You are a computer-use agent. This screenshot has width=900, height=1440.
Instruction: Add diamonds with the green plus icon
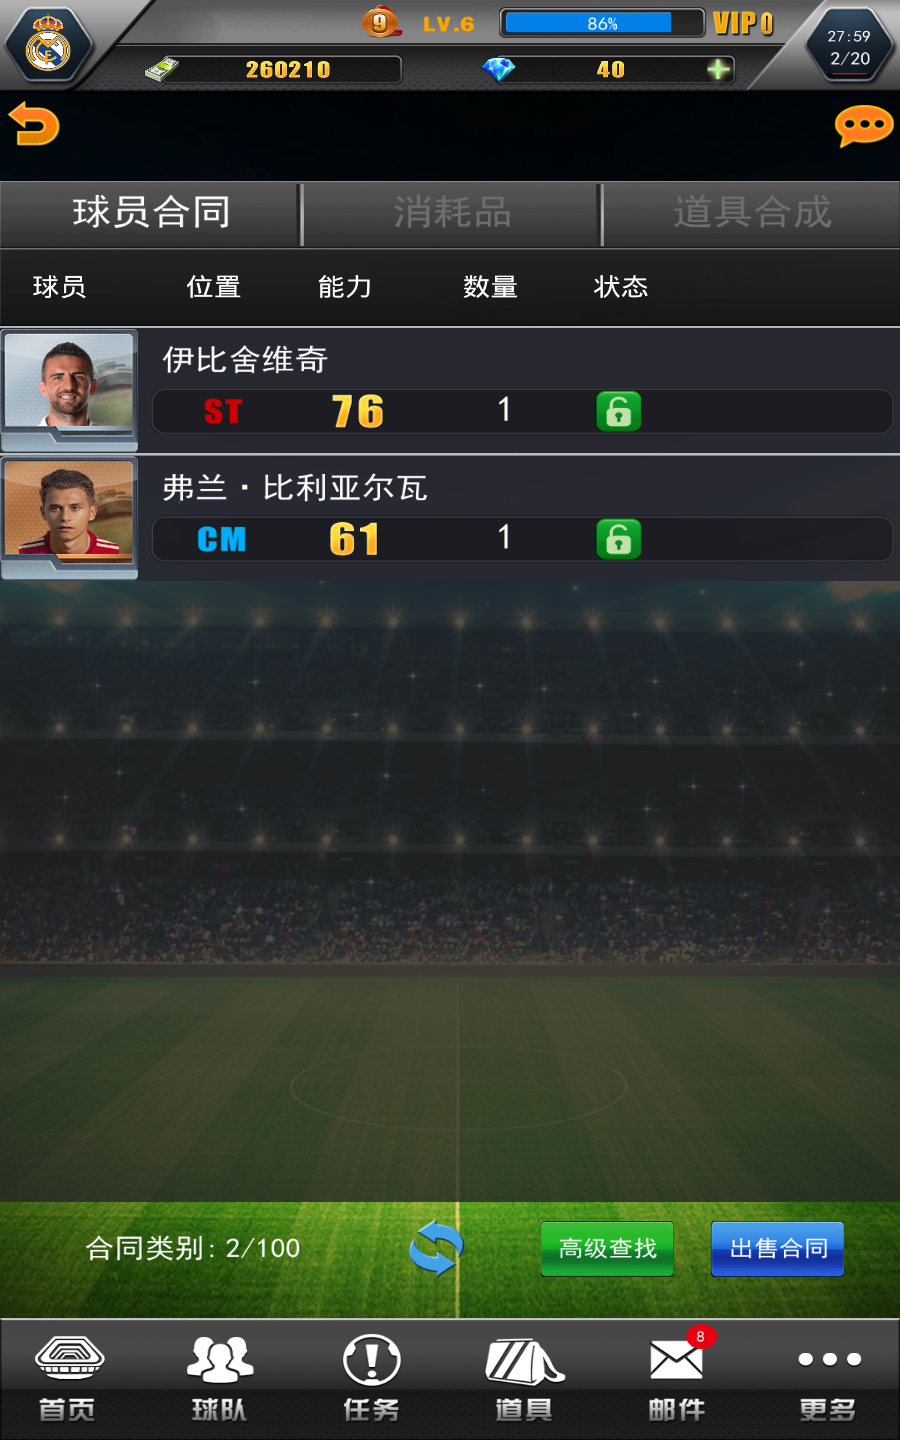[718, 69]
